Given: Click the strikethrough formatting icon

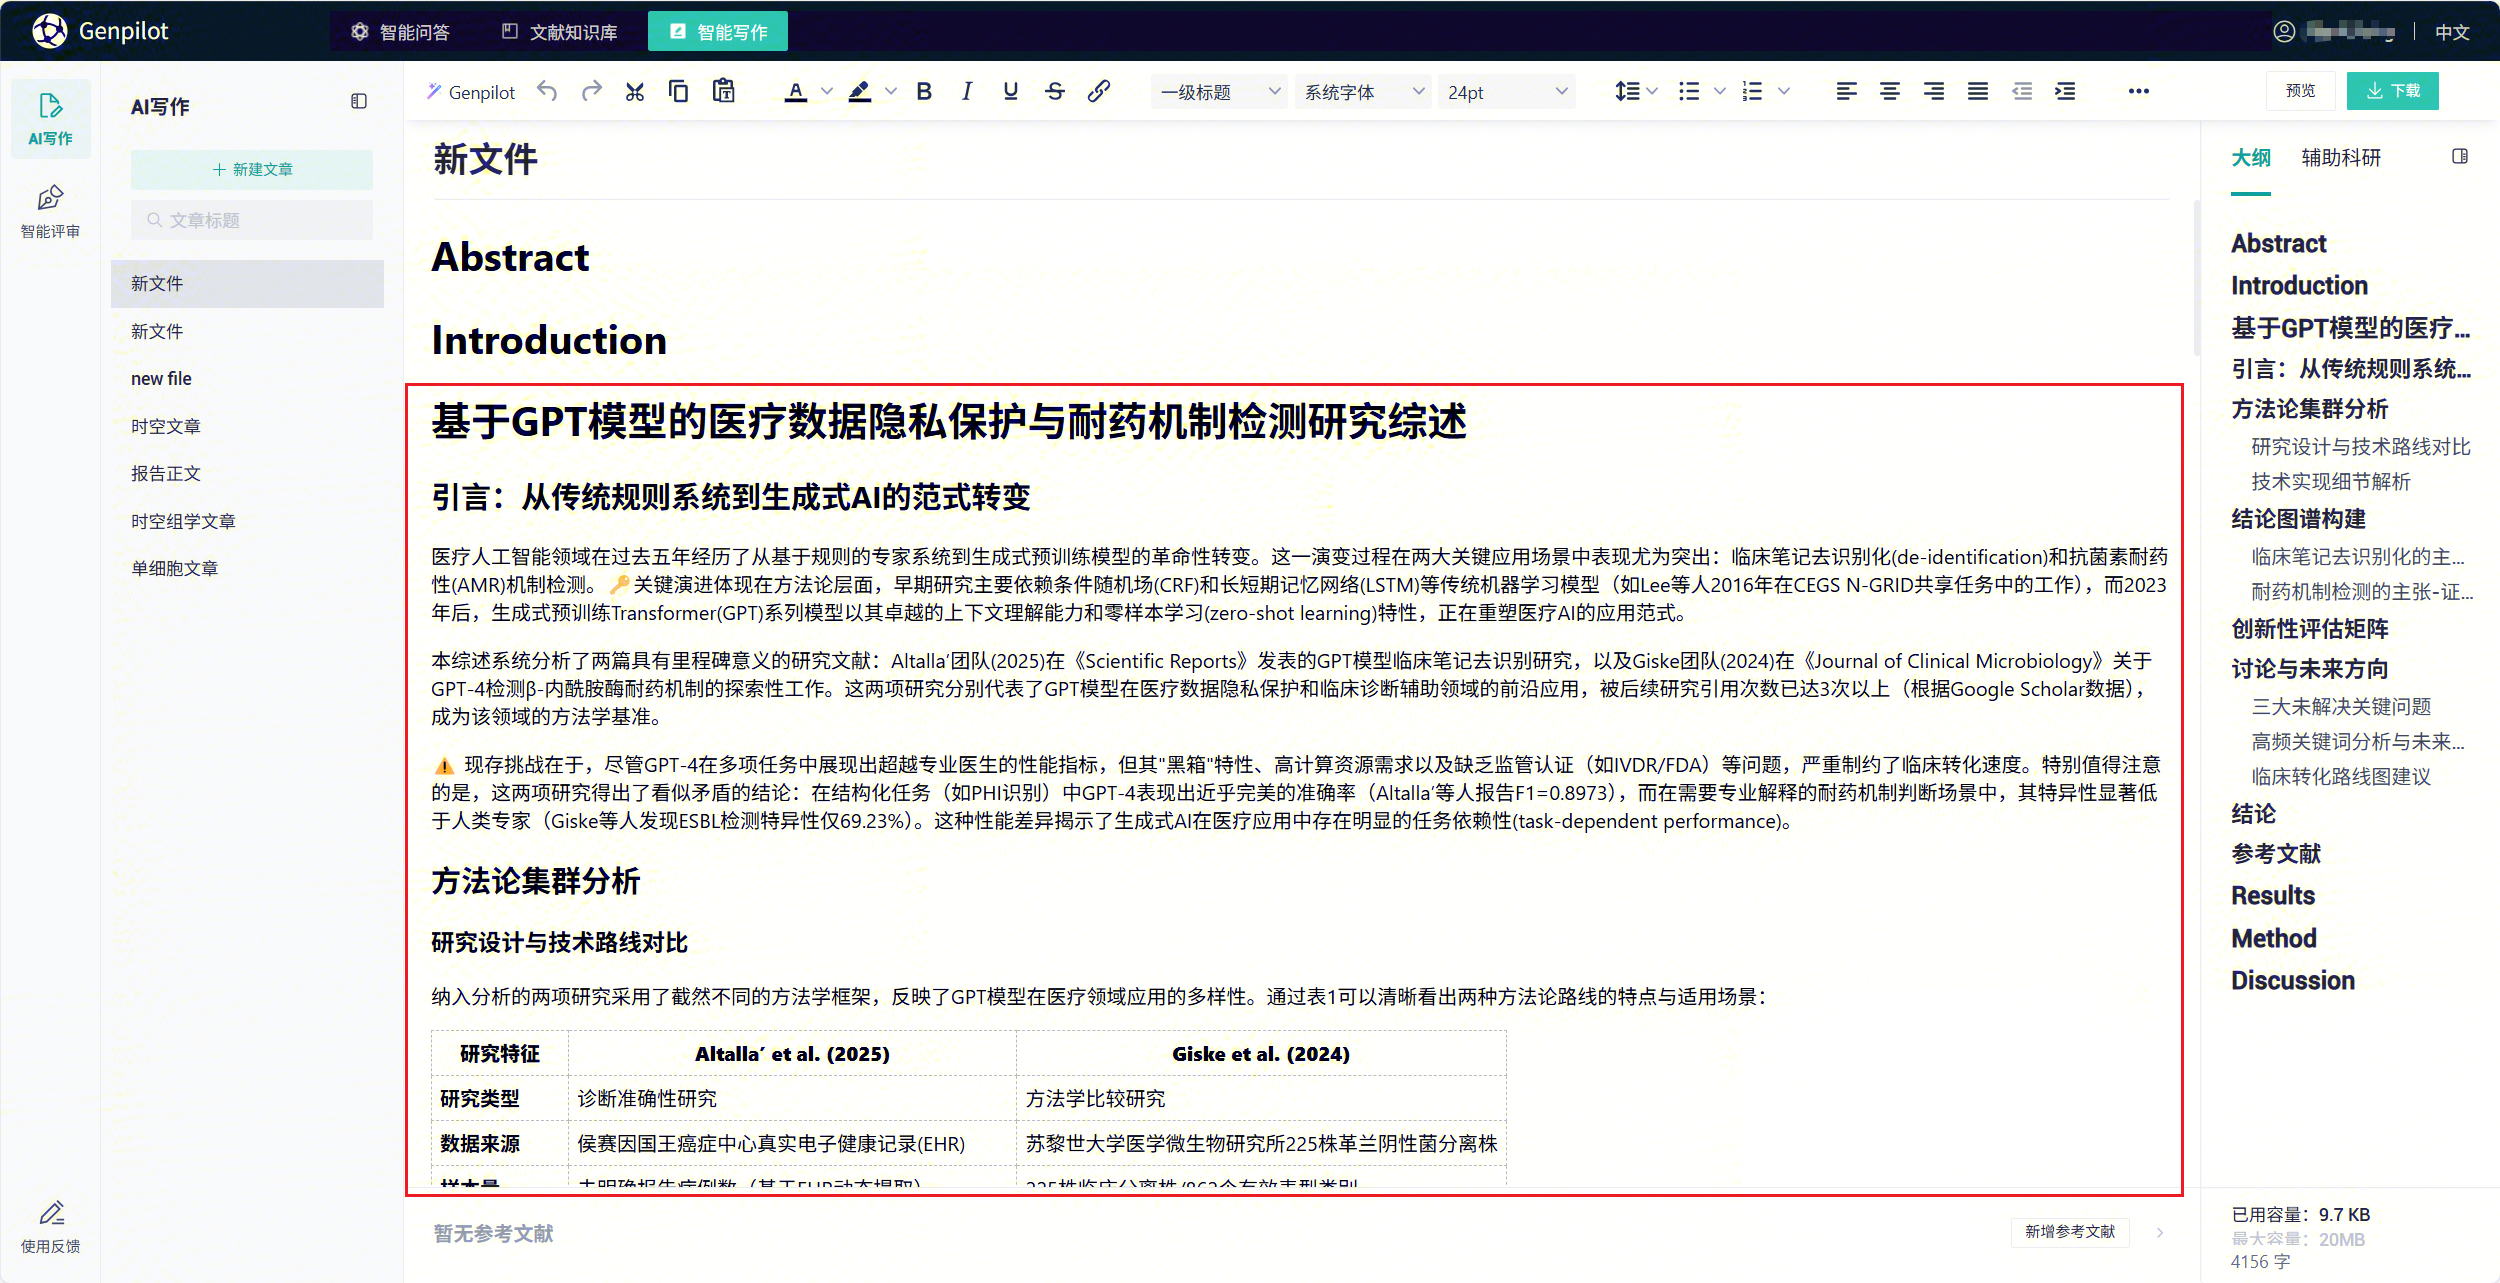Looking at the screenshot, I should [x=1054, y=92].
